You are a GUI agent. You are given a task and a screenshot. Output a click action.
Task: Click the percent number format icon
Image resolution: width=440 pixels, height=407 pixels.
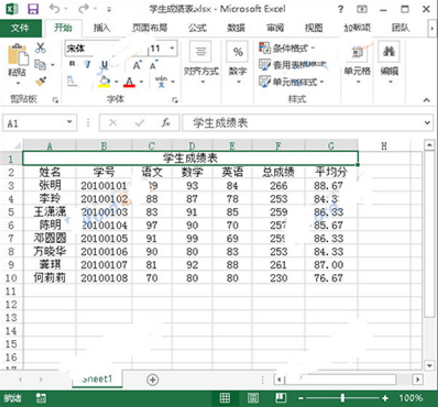coord(237,52)
